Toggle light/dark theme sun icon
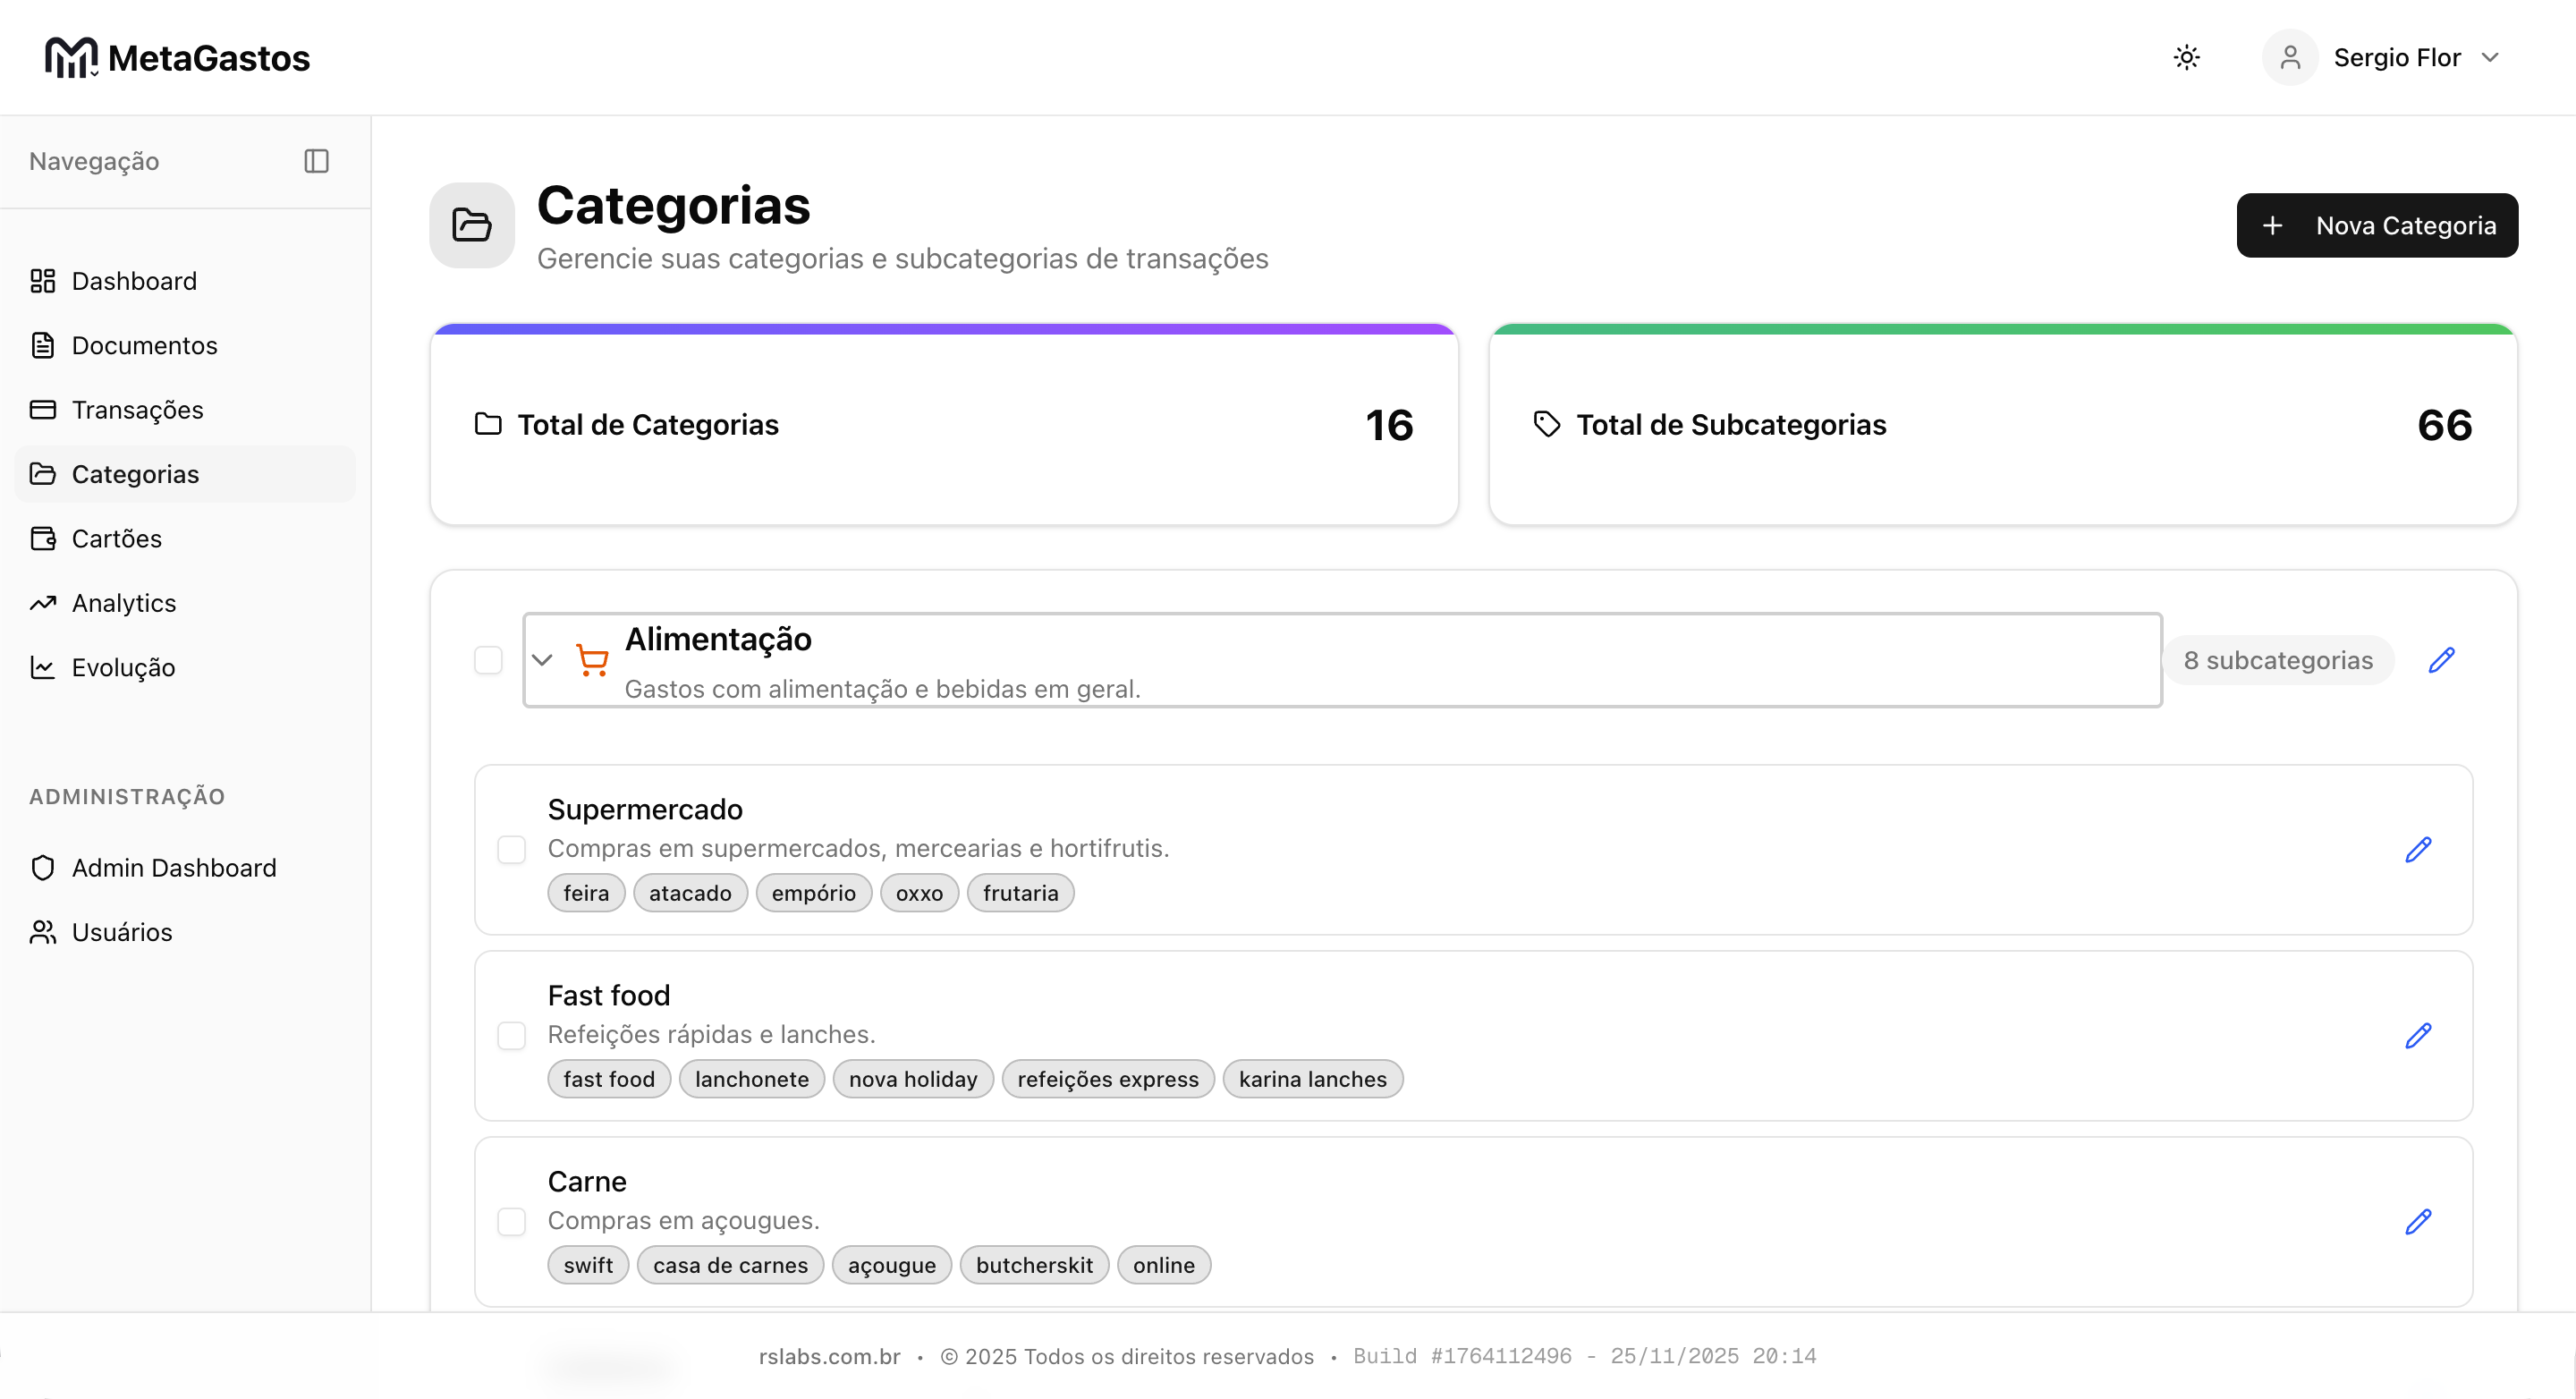Image resolution: width=2576 pixels, height=1399 pixels. click(2186, 57)
